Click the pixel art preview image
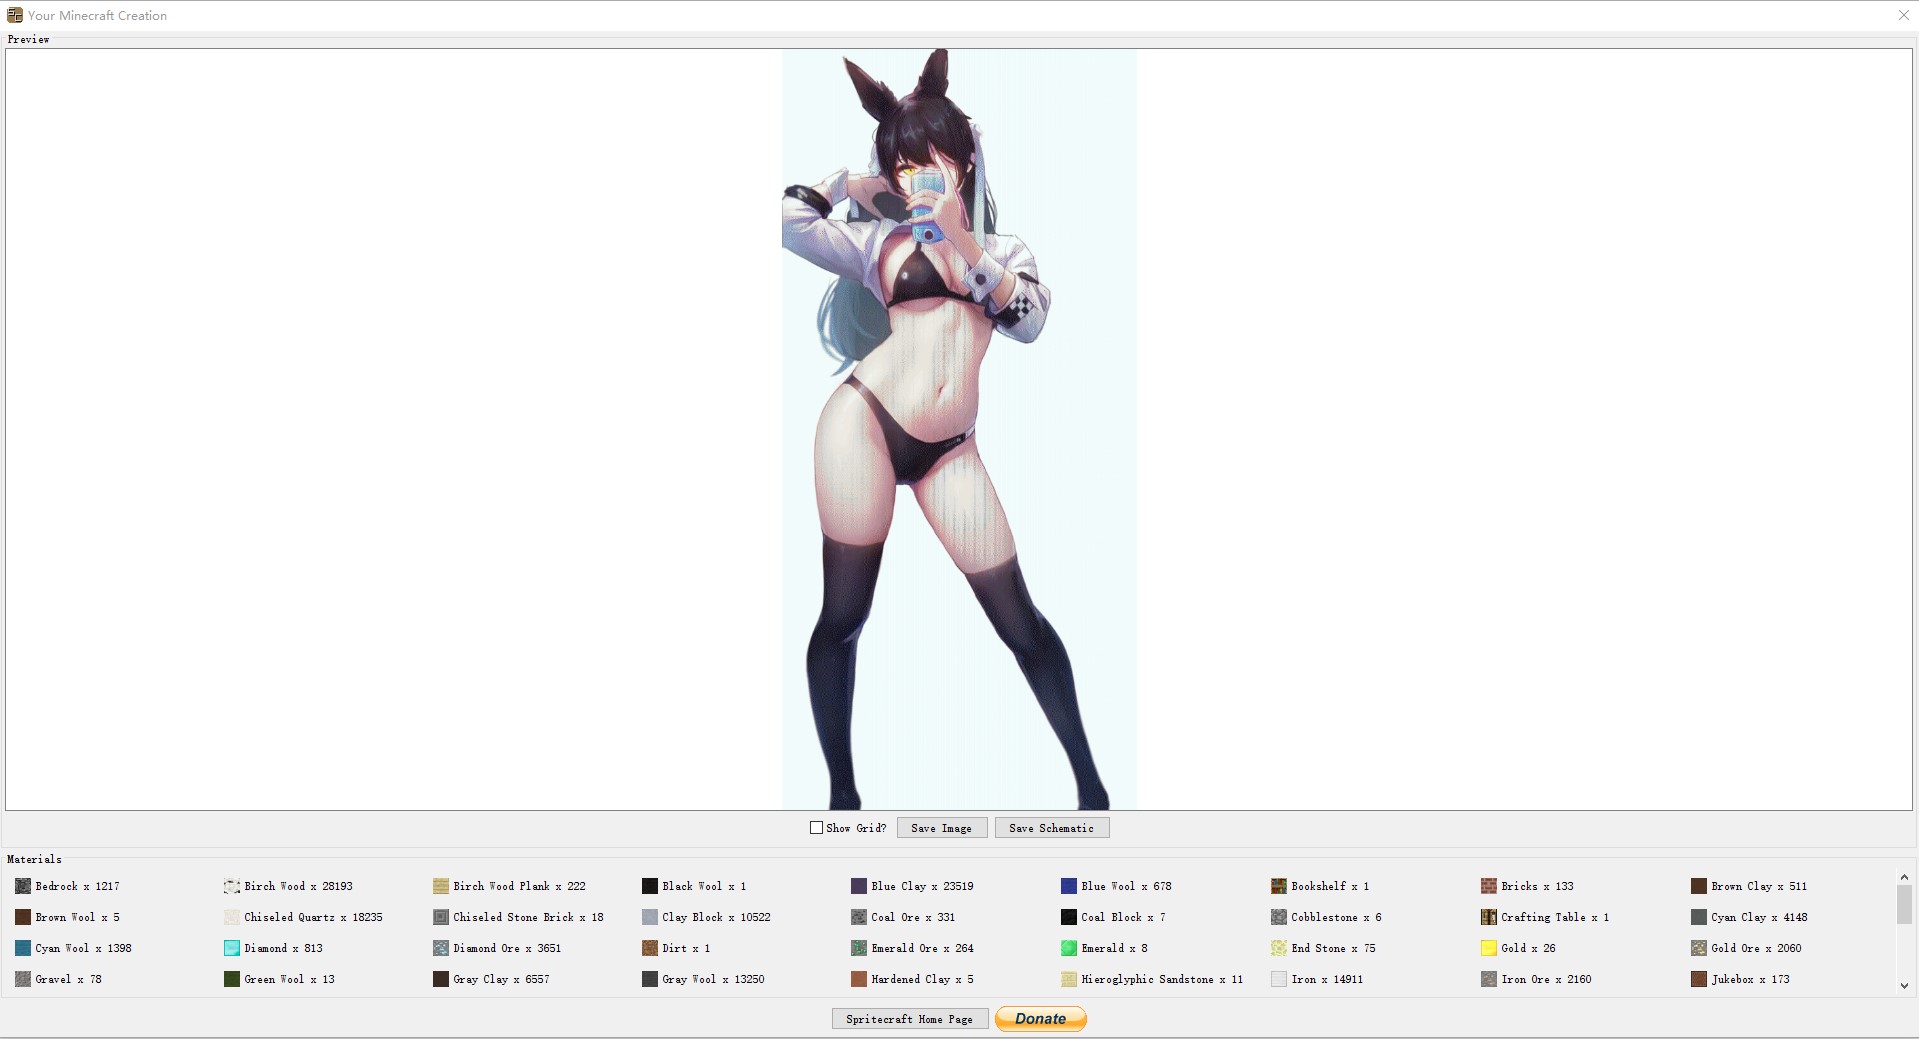 tap(959, 429)
